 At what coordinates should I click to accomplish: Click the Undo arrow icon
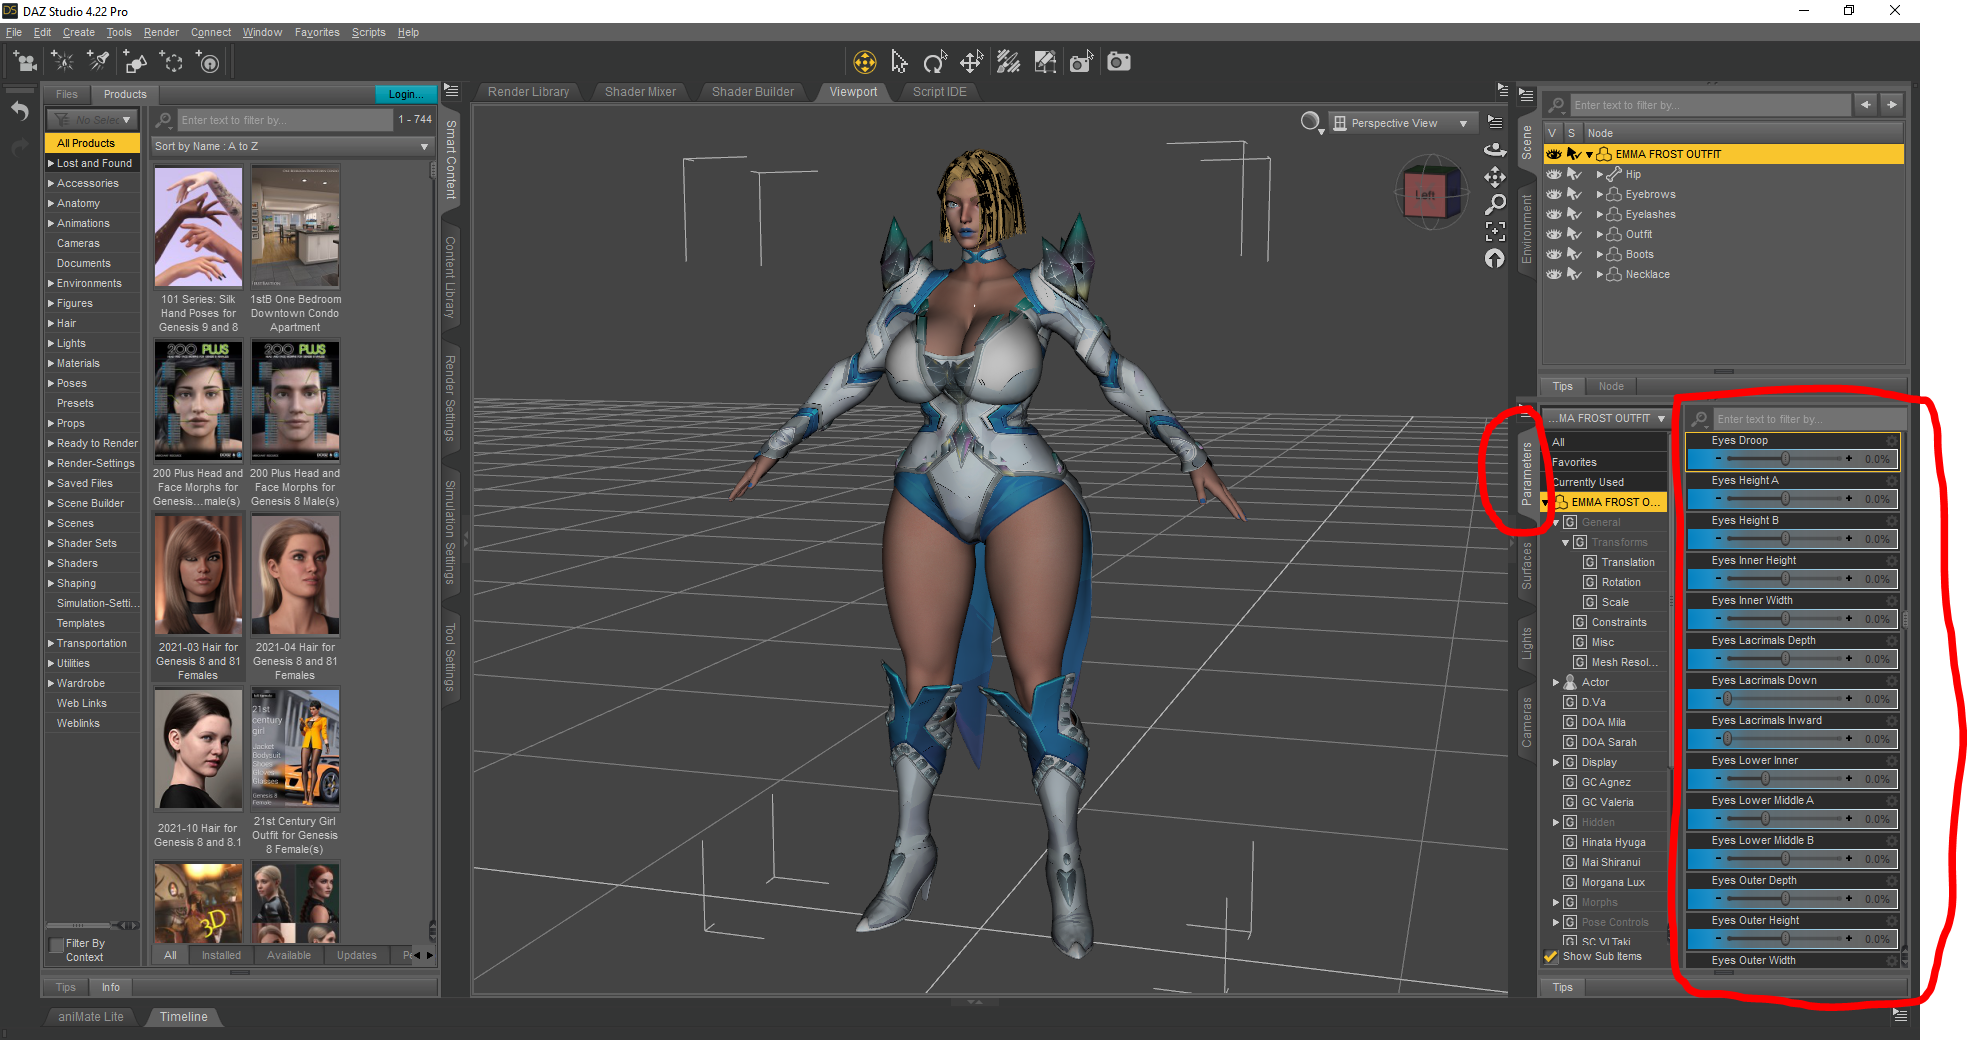point(19,111)
